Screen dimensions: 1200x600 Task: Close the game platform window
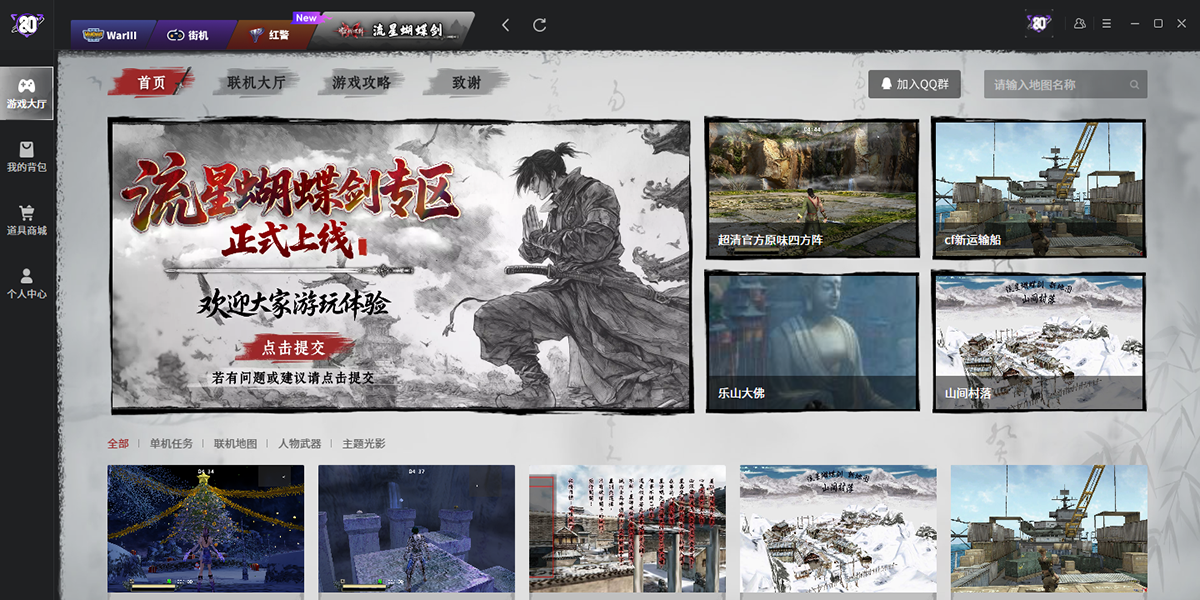pos(1182,23)
